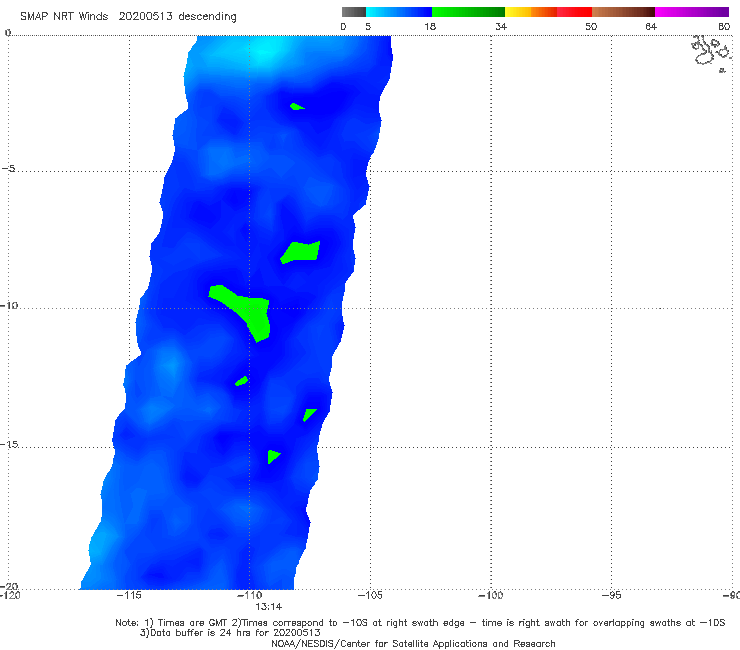Screen dimensions: 740x650
Task: Click the color bar label "34"
Action: tap(501, 27)
